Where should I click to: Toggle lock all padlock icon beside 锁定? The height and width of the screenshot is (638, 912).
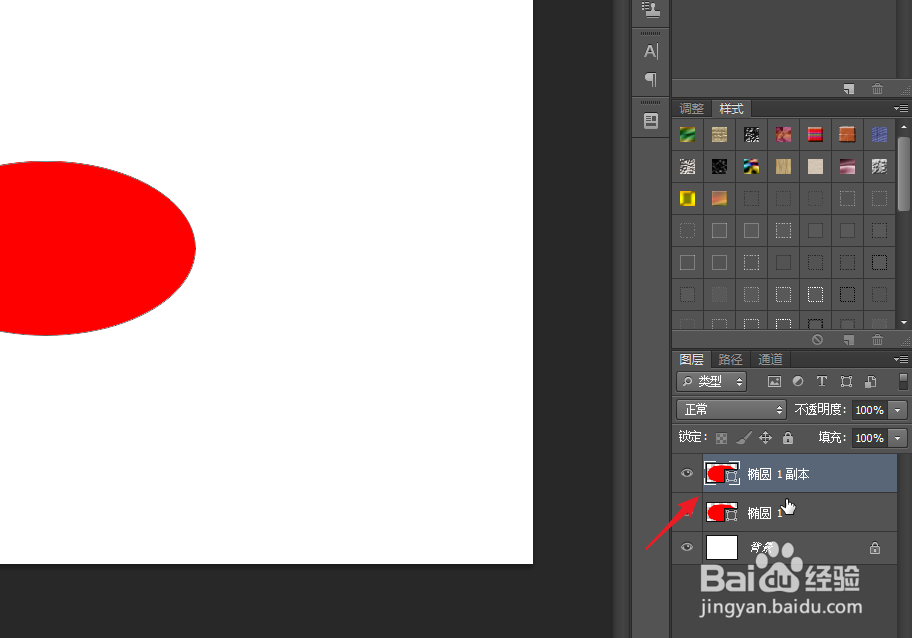tap(788, 438)
